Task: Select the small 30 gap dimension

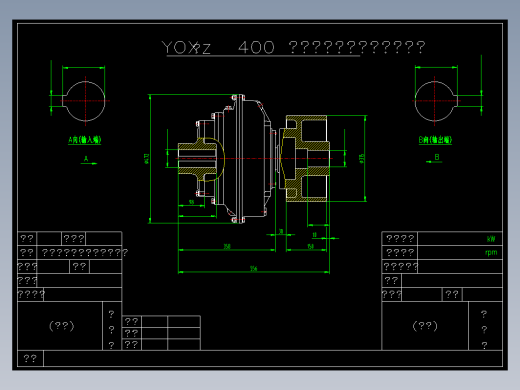Action: pyautogui.click(x=281, y=231)
